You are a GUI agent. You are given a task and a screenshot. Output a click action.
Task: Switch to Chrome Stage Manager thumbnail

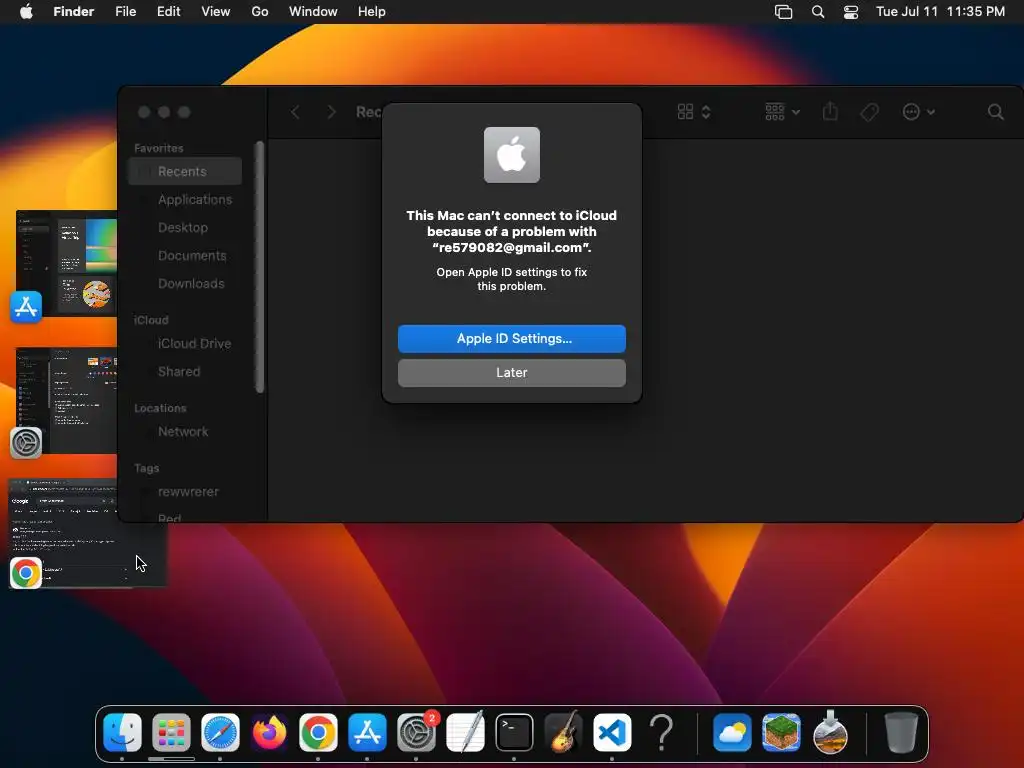88,533
